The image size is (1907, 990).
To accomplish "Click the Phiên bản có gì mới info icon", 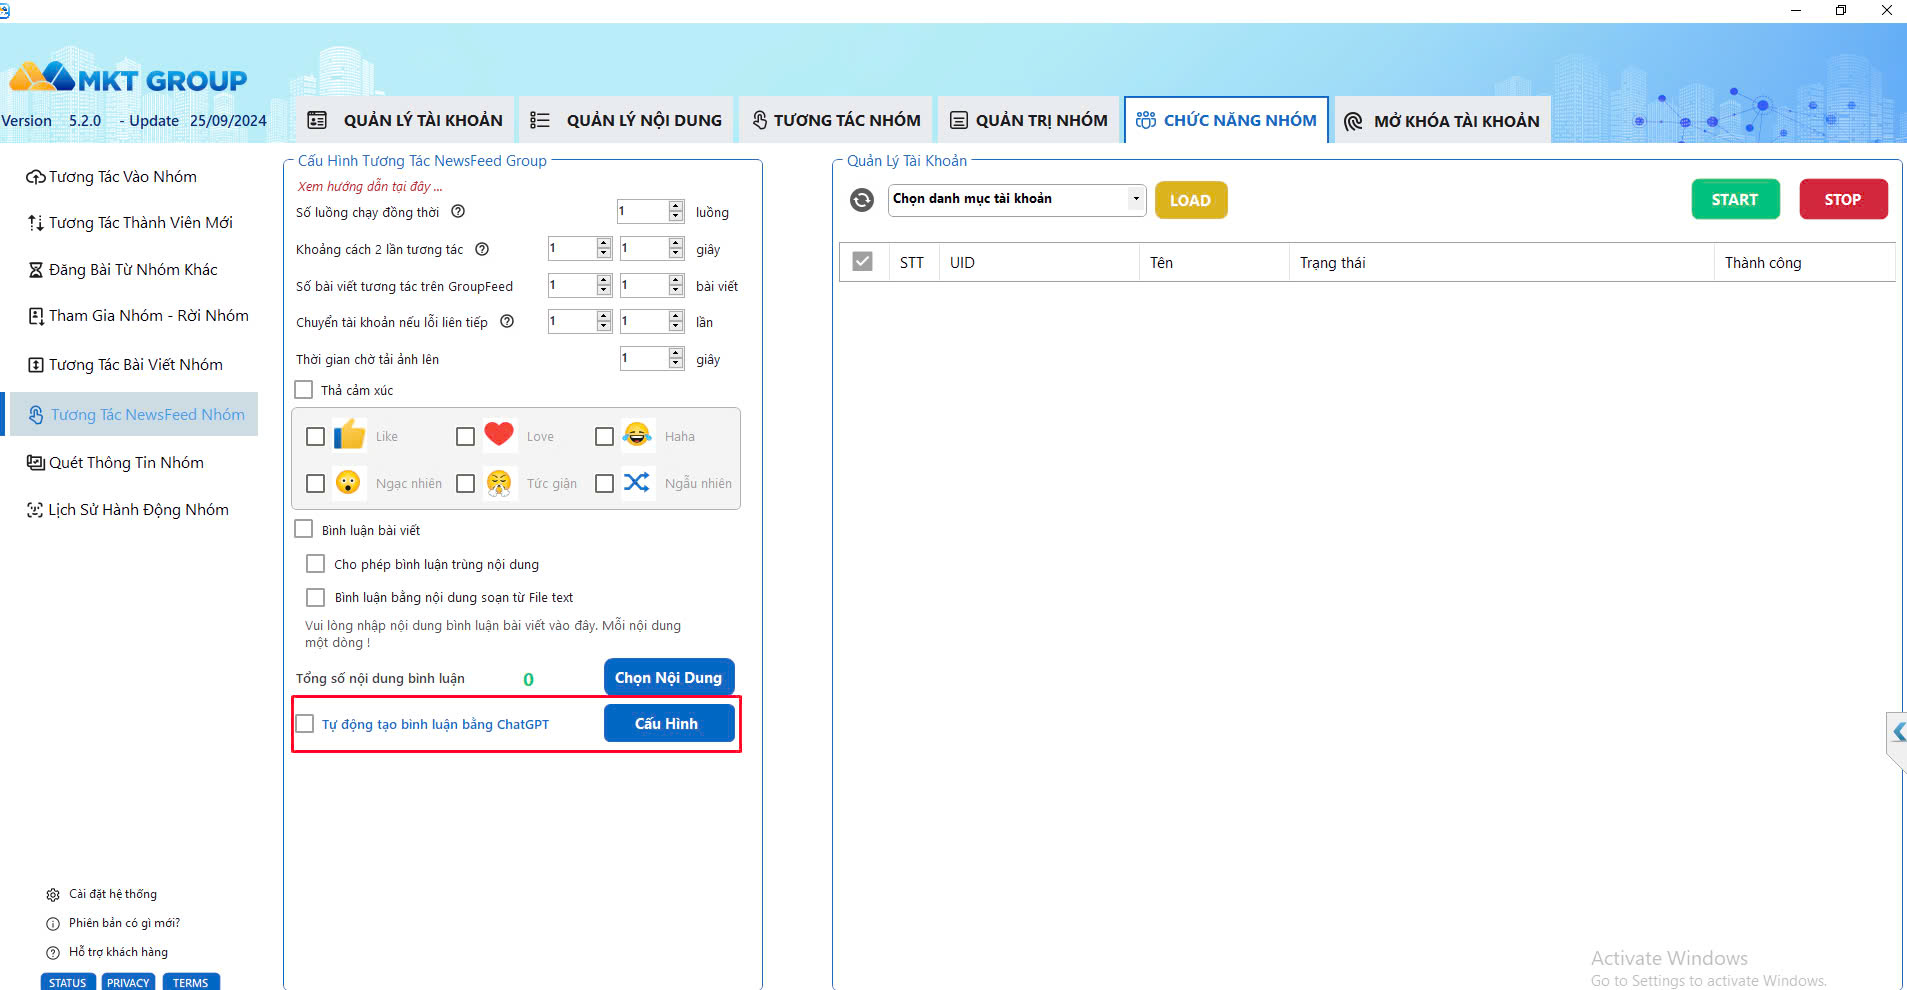I will coord(53,924).
